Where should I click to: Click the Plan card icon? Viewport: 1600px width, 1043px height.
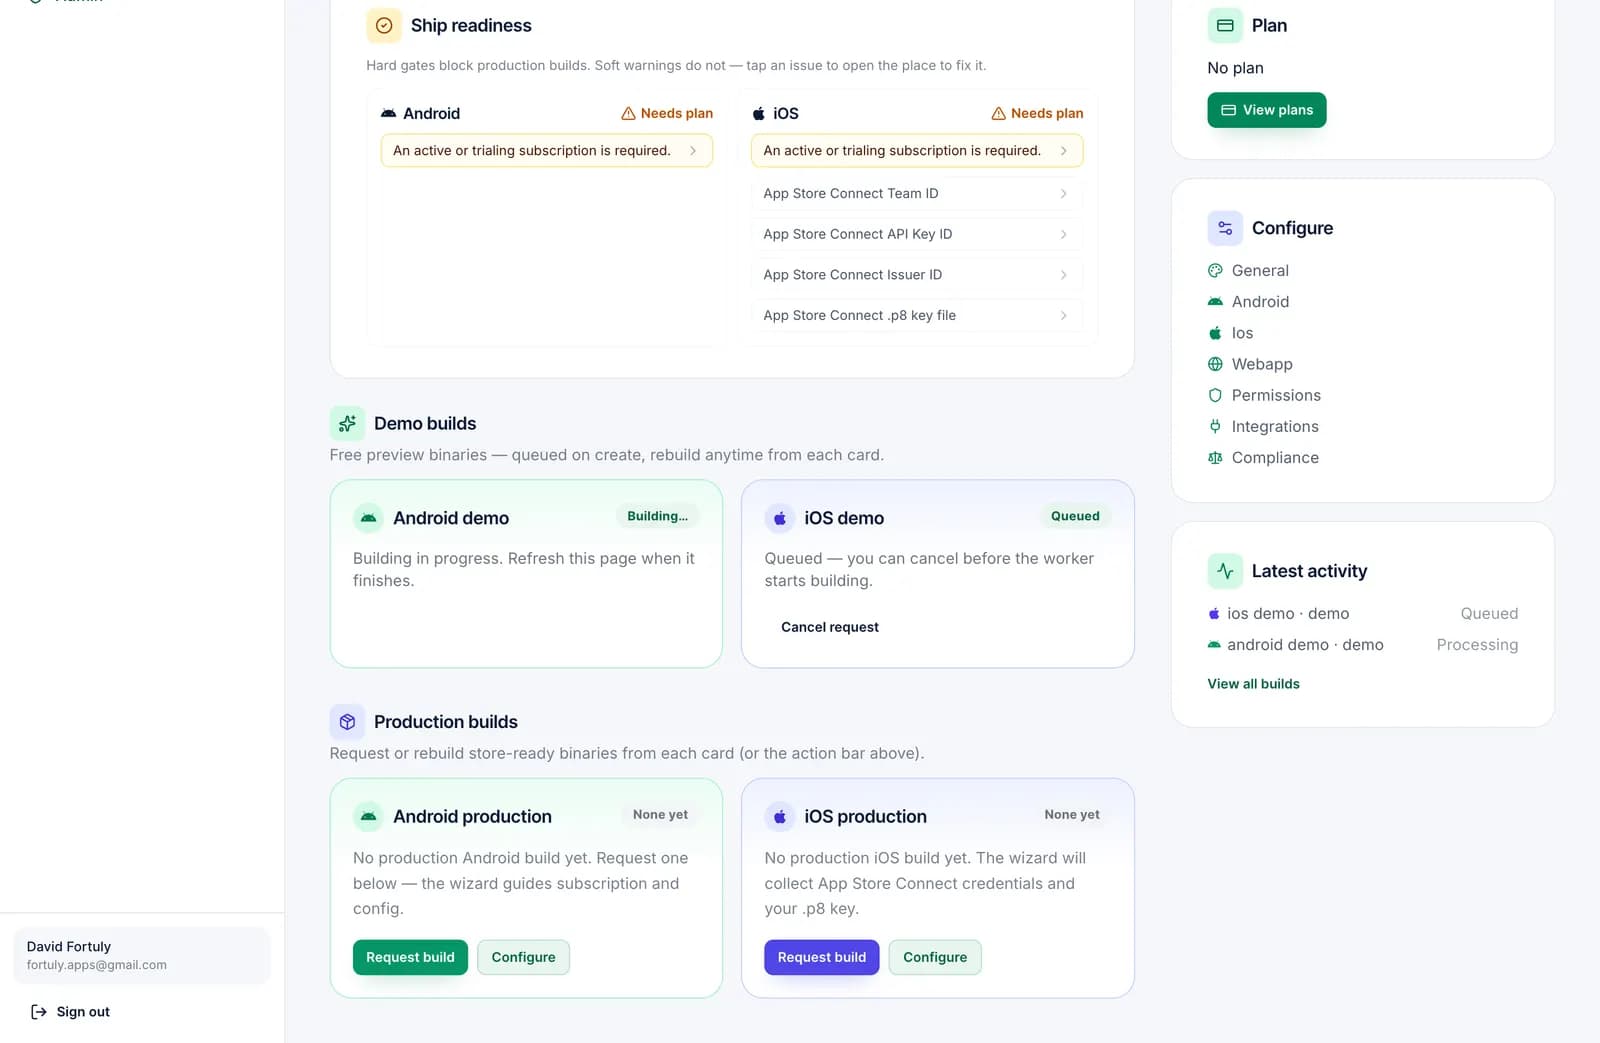[1225, 26]
